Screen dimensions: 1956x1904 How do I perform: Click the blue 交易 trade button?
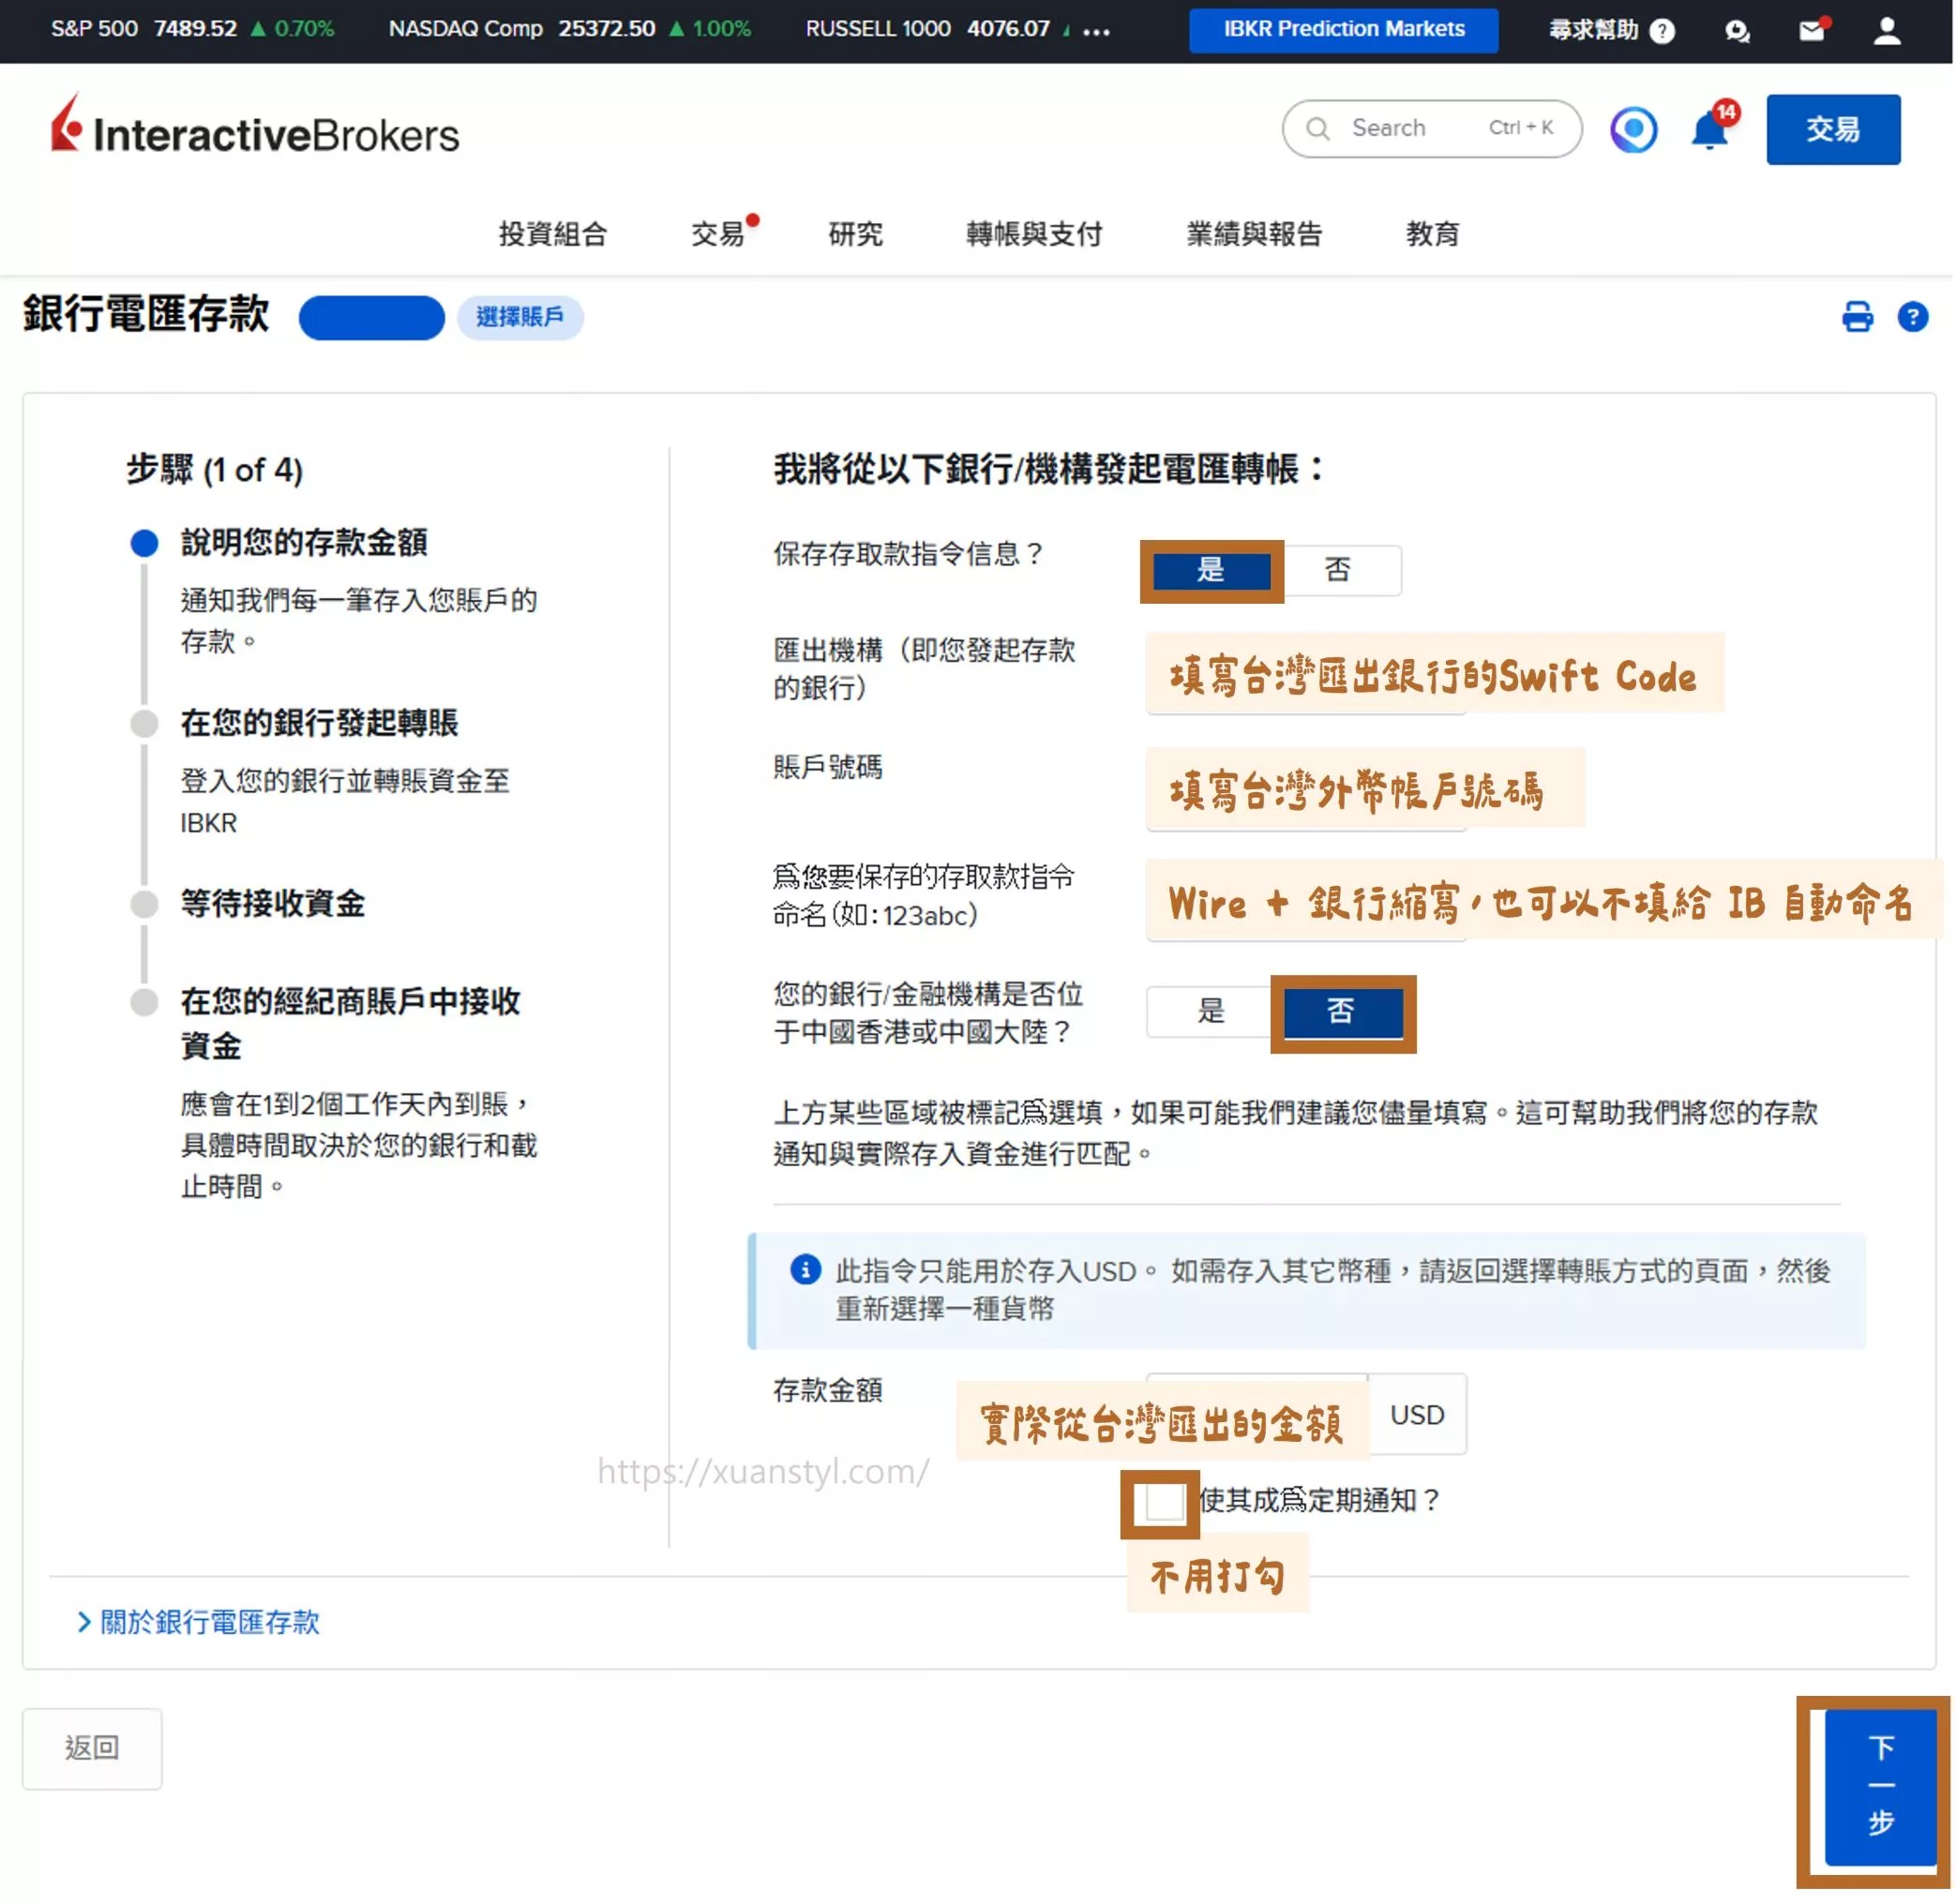pyautogui.click(x=1832, y=129)
